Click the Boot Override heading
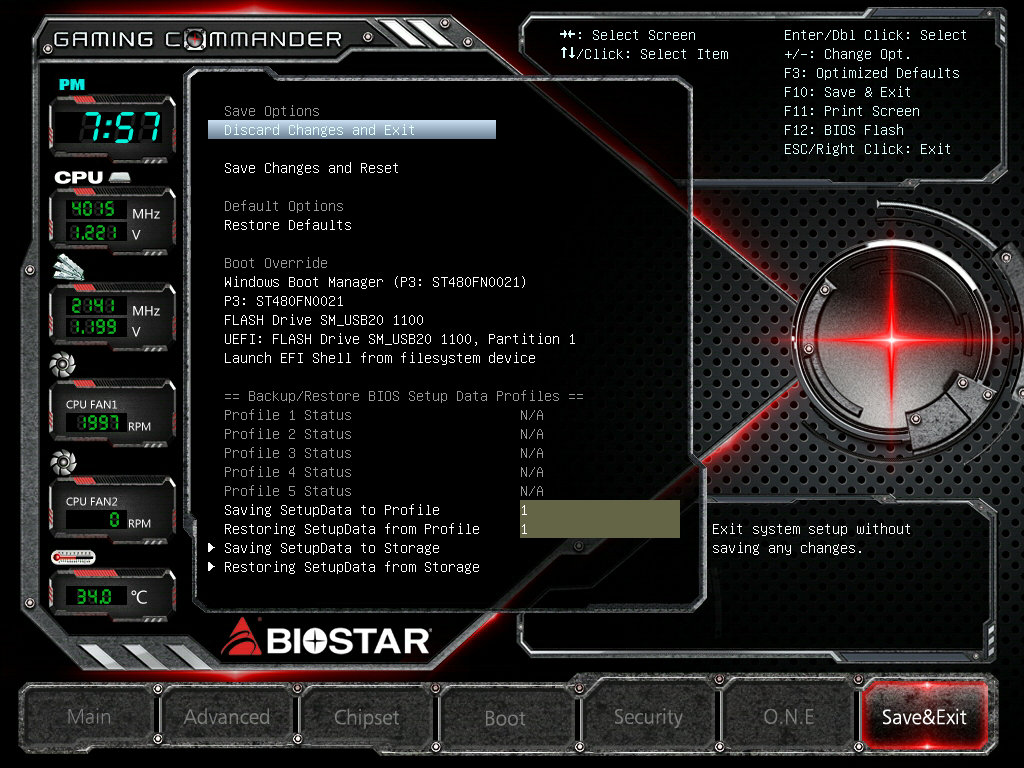 coord(276,263)
